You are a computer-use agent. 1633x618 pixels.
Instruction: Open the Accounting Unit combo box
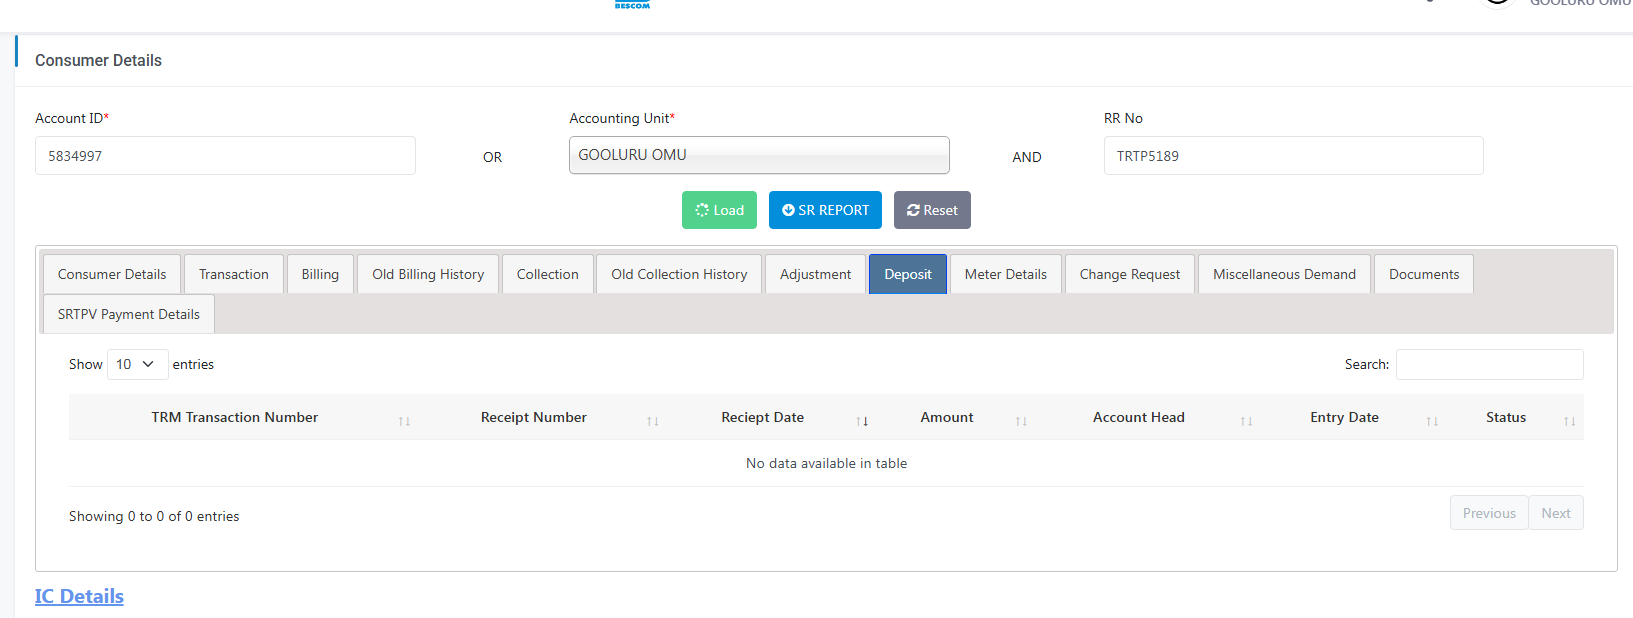[x=759, y=155]
